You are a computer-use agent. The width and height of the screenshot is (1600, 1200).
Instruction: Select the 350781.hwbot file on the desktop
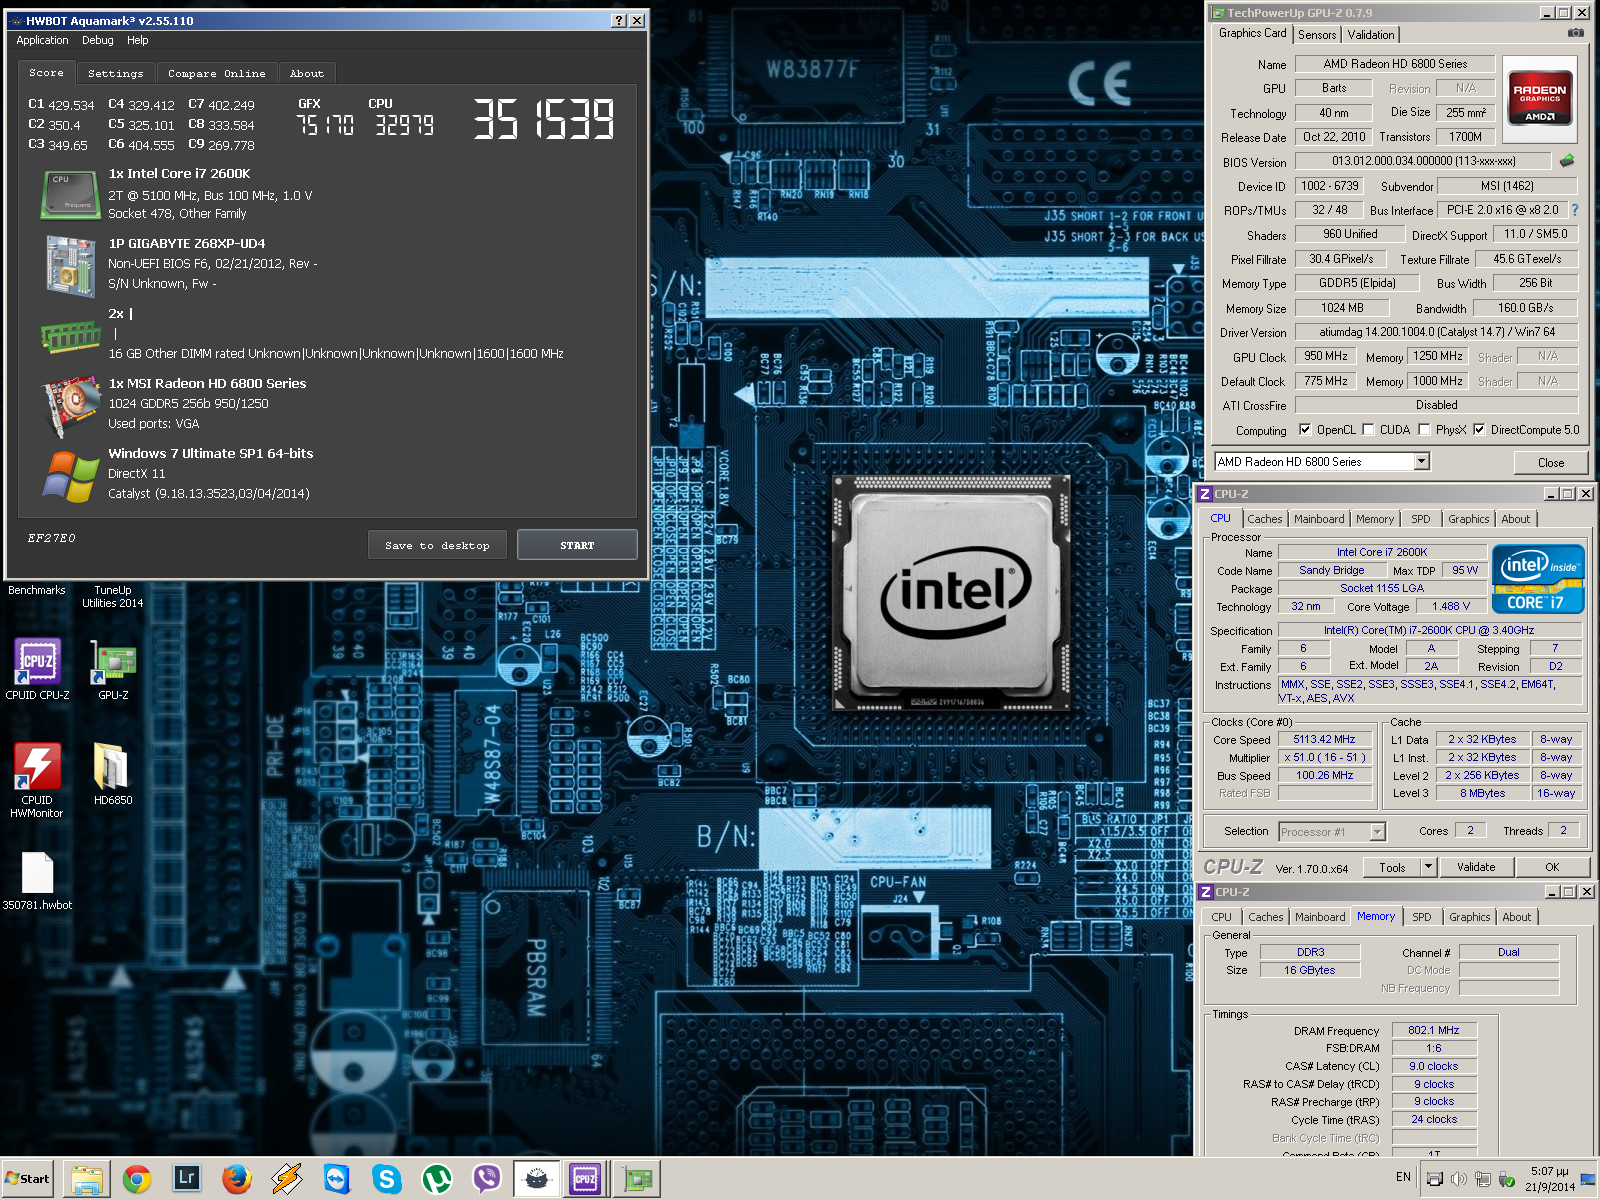(37, 880)
